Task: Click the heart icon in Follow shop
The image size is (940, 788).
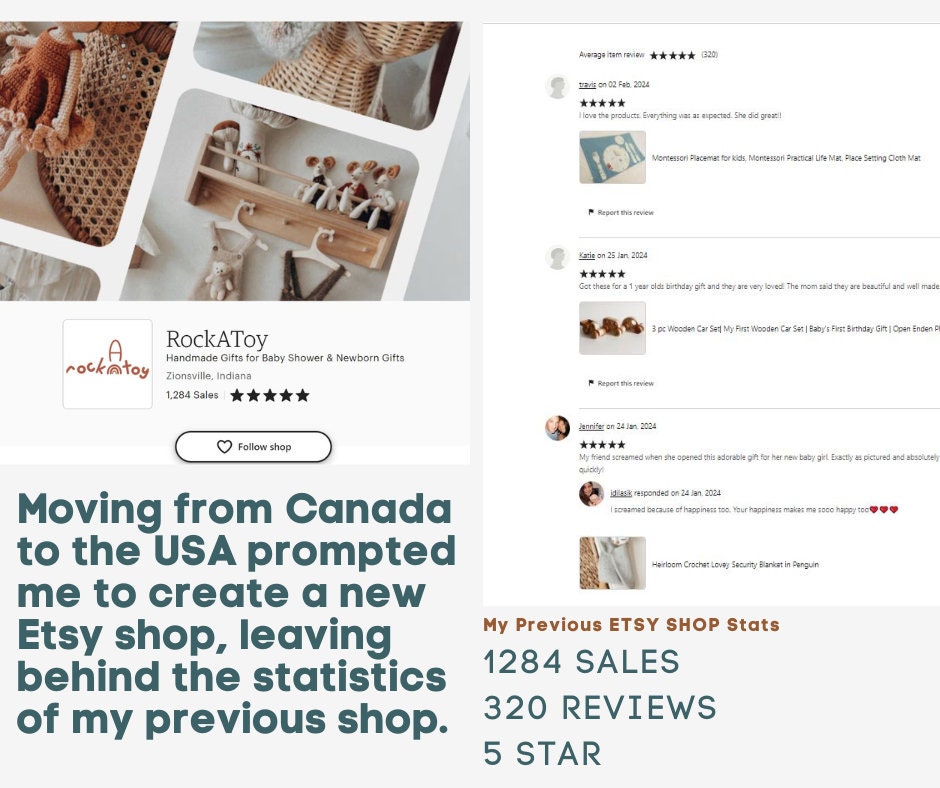Action: 224,447
